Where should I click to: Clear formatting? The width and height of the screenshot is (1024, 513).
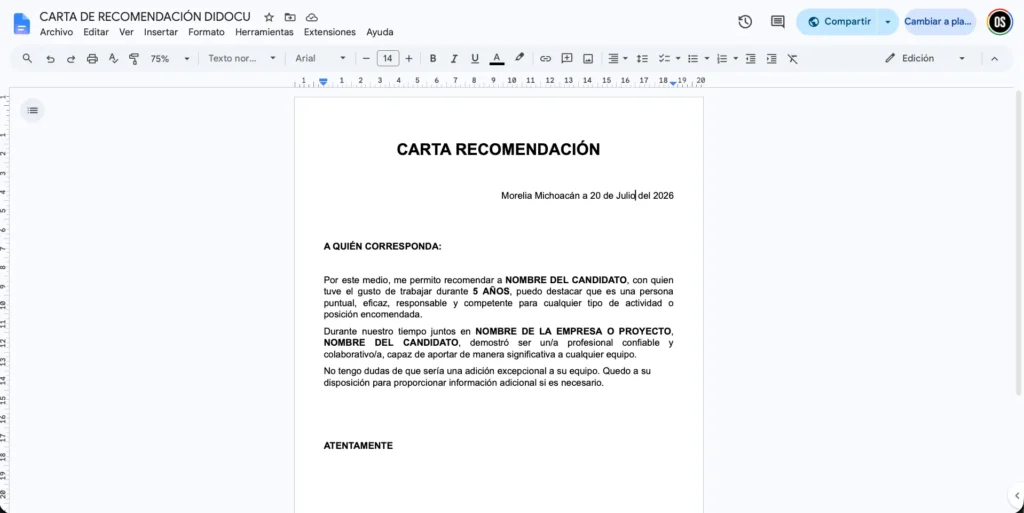(792, 59)
